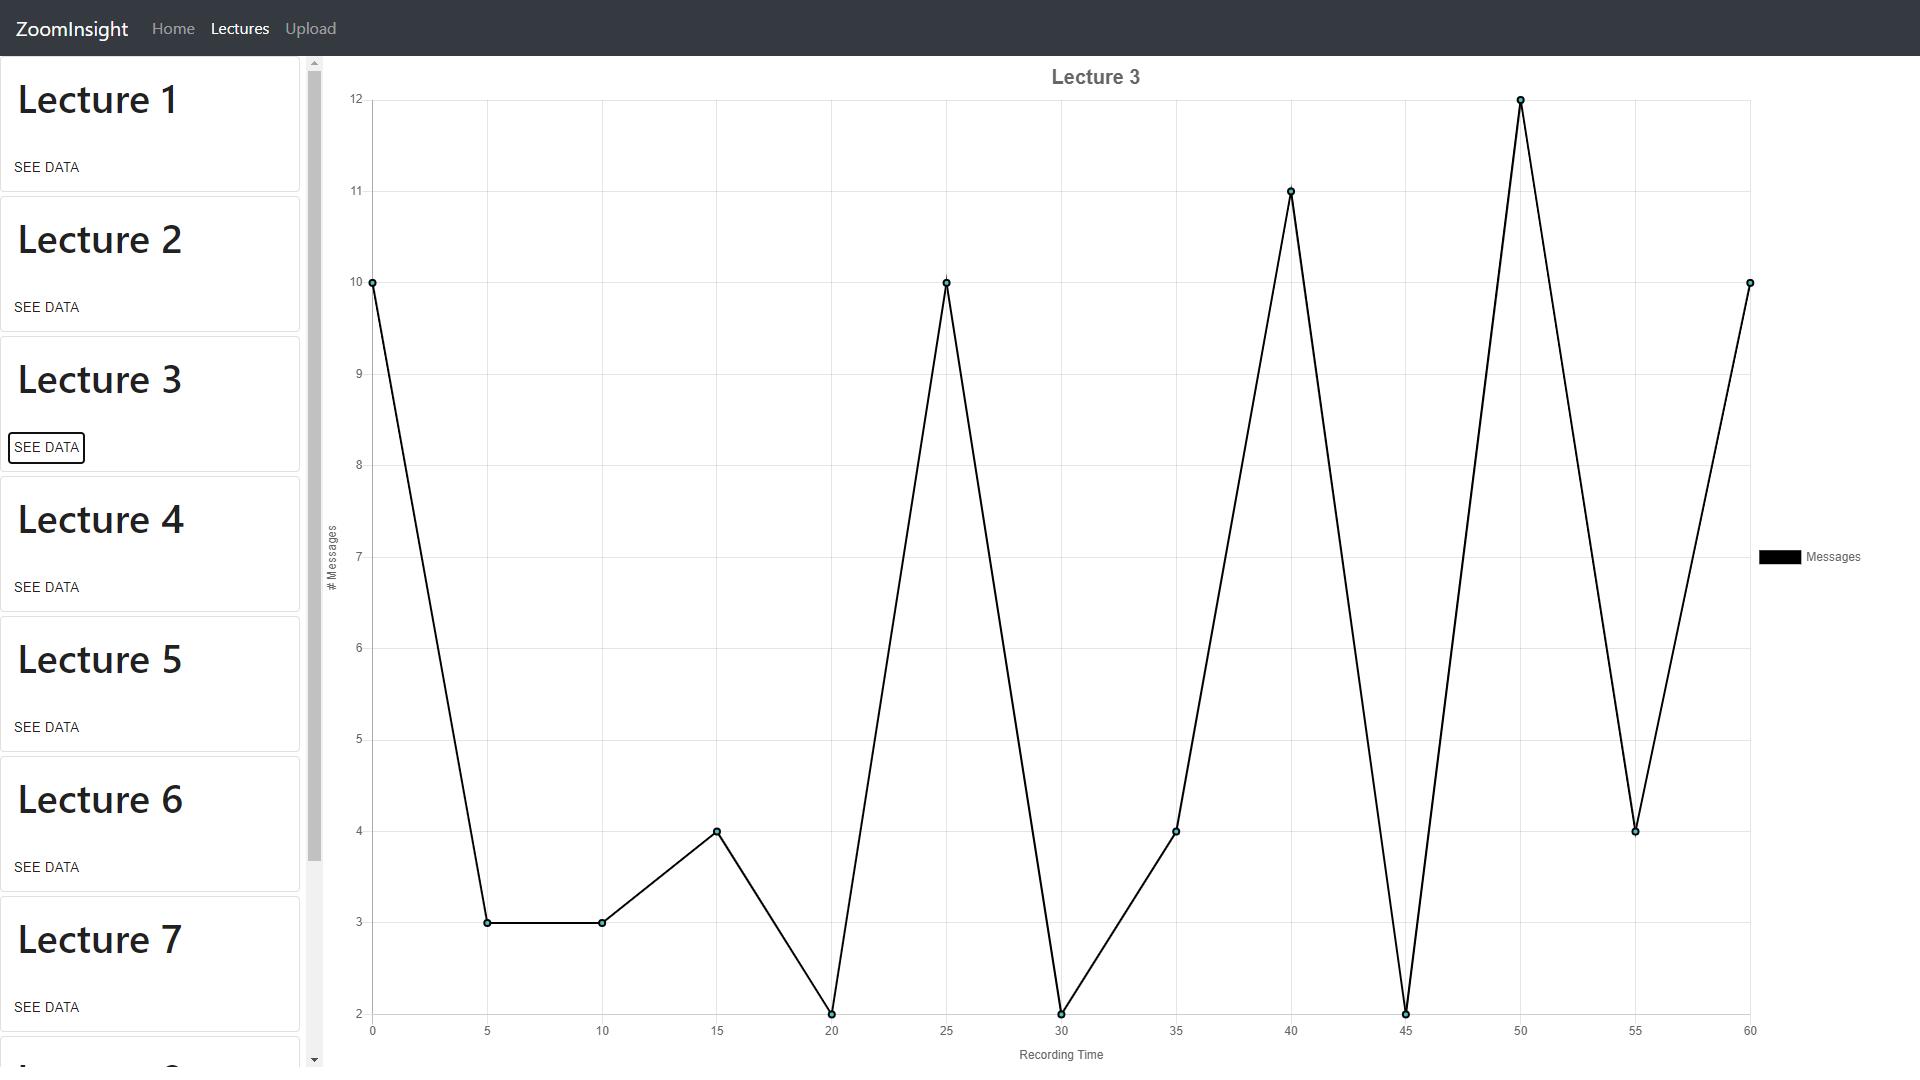Click the lecture list scrollbar thumb

(x=314, y=465)
